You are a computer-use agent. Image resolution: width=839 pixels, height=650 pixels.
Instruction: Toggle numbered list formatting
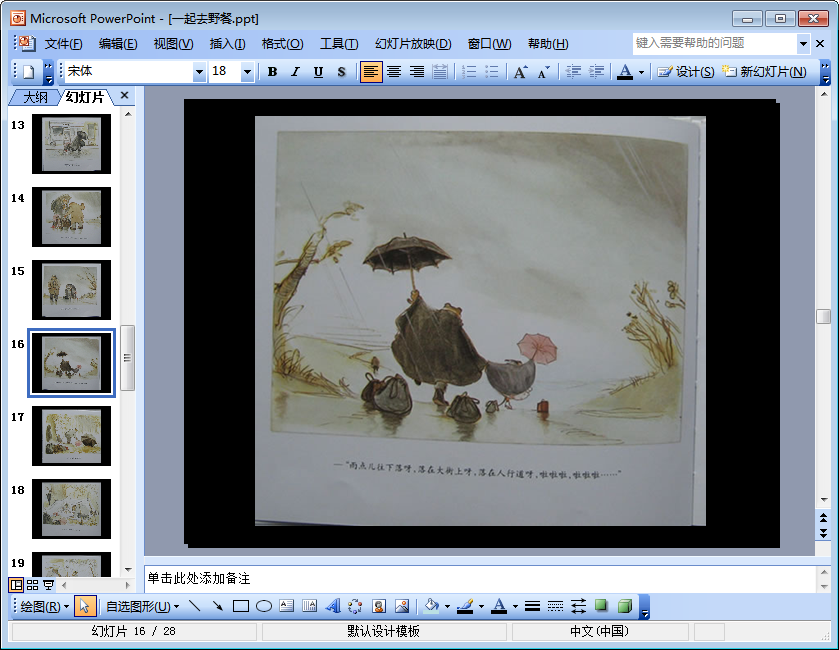(469, 72)
